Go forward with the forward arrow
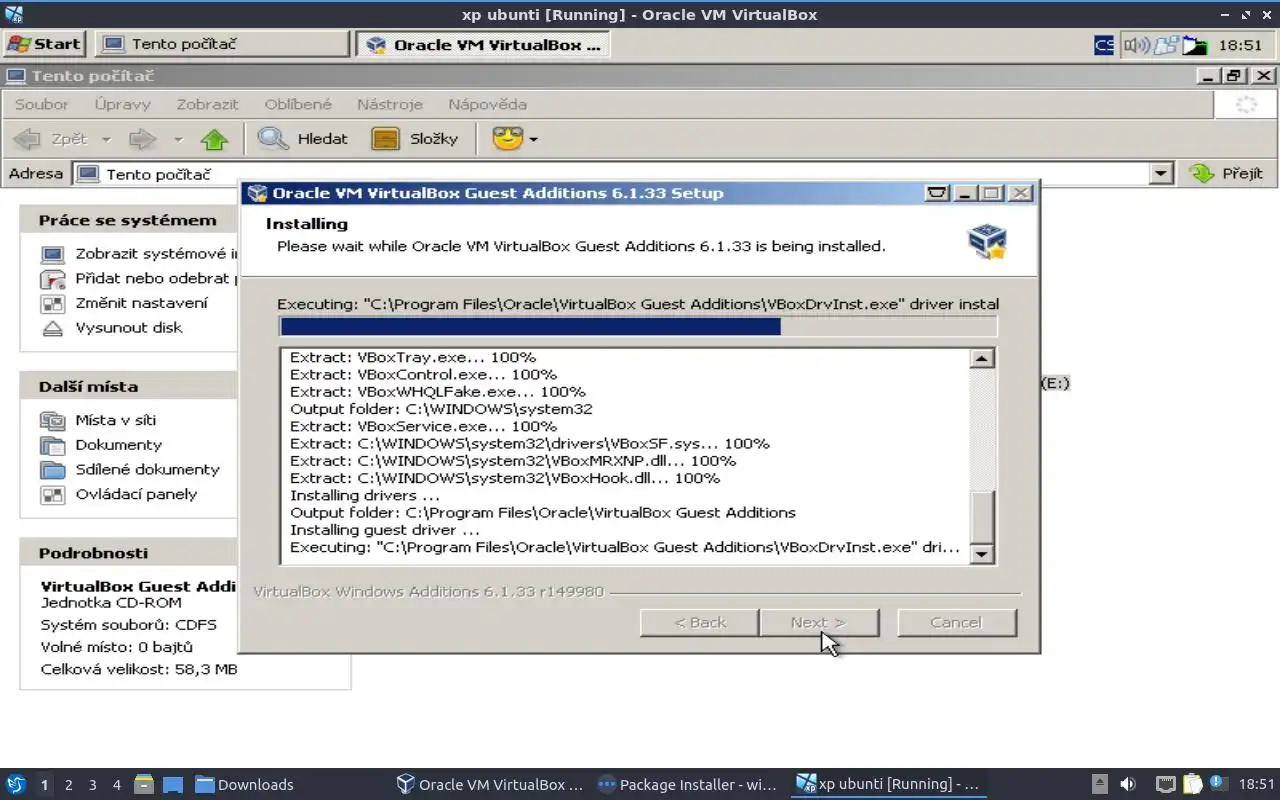The width and height of the screenshot is (1280, 800). (x=144, y=139)
